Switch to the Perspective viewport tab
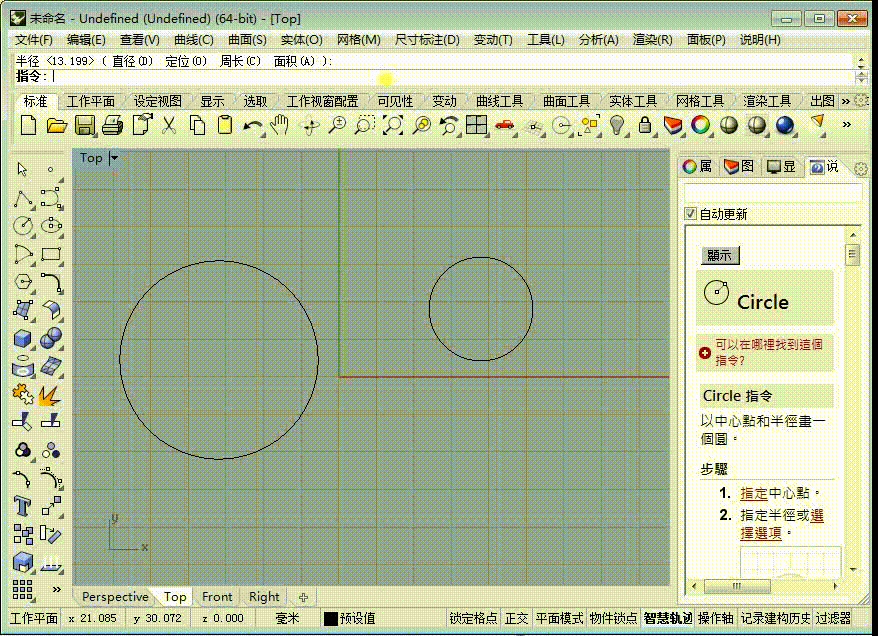The height and width of the screenshot is (636, 878). [115, 597]
